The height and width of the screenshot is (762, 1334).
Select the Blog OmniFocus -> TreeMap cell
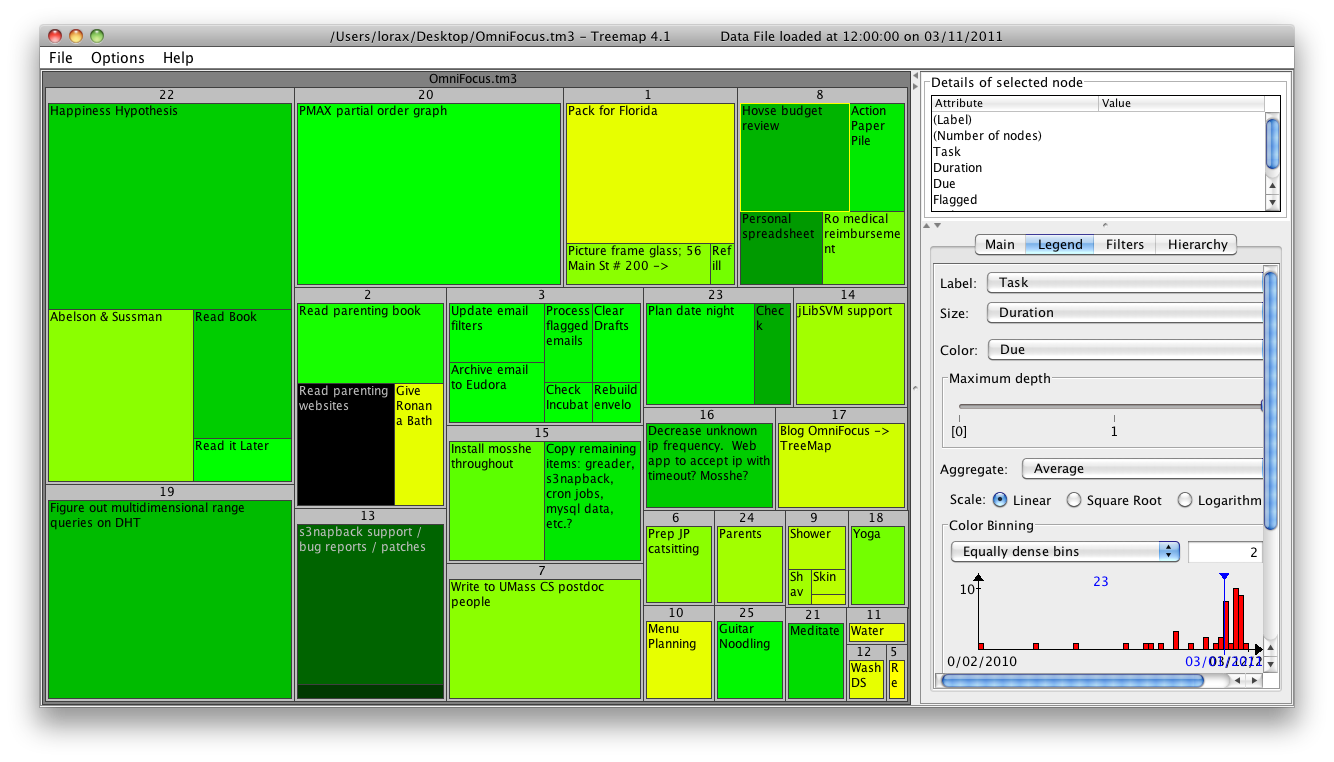click(841, 466)
